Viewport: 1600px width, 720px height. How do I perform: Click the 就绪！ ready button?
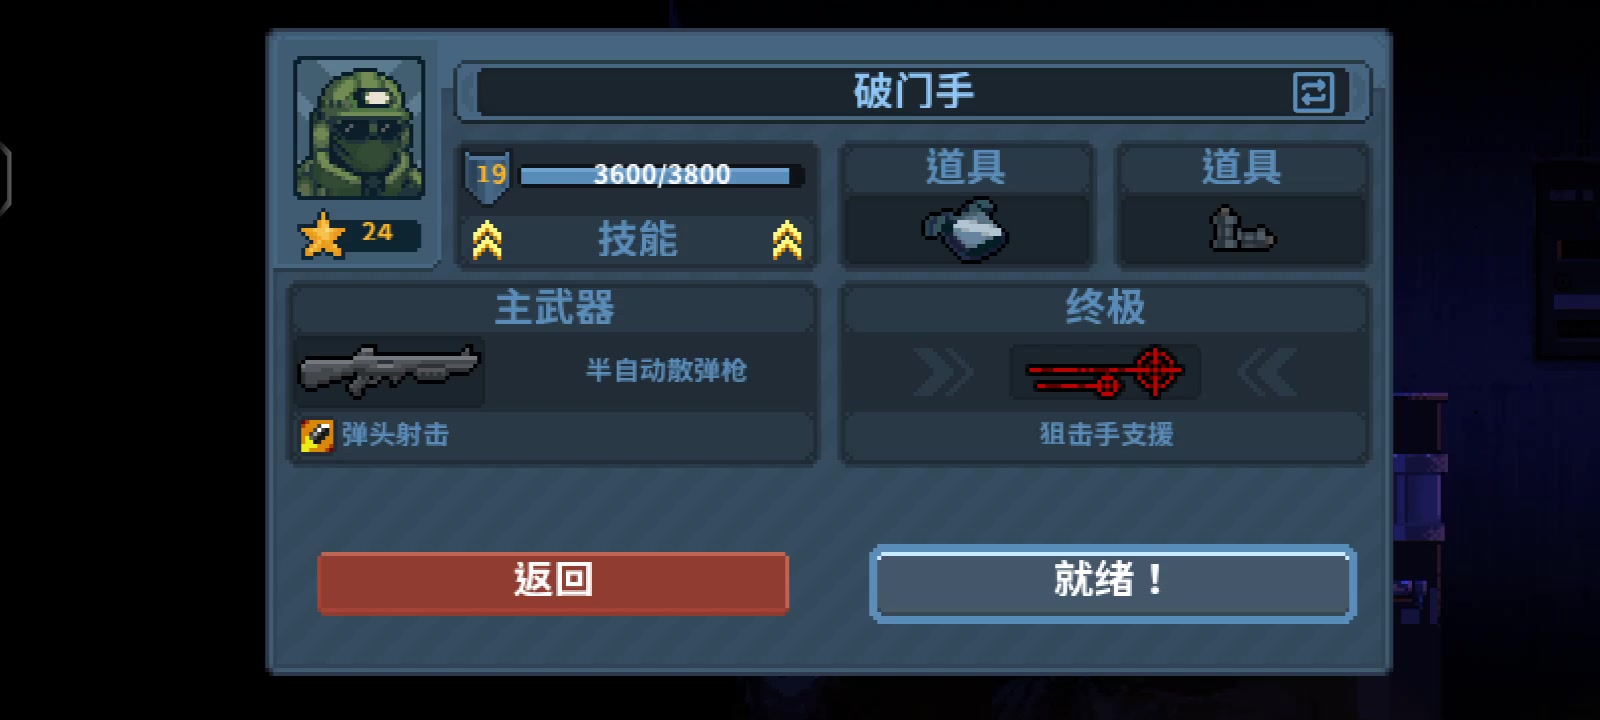tap(1113, 583)
